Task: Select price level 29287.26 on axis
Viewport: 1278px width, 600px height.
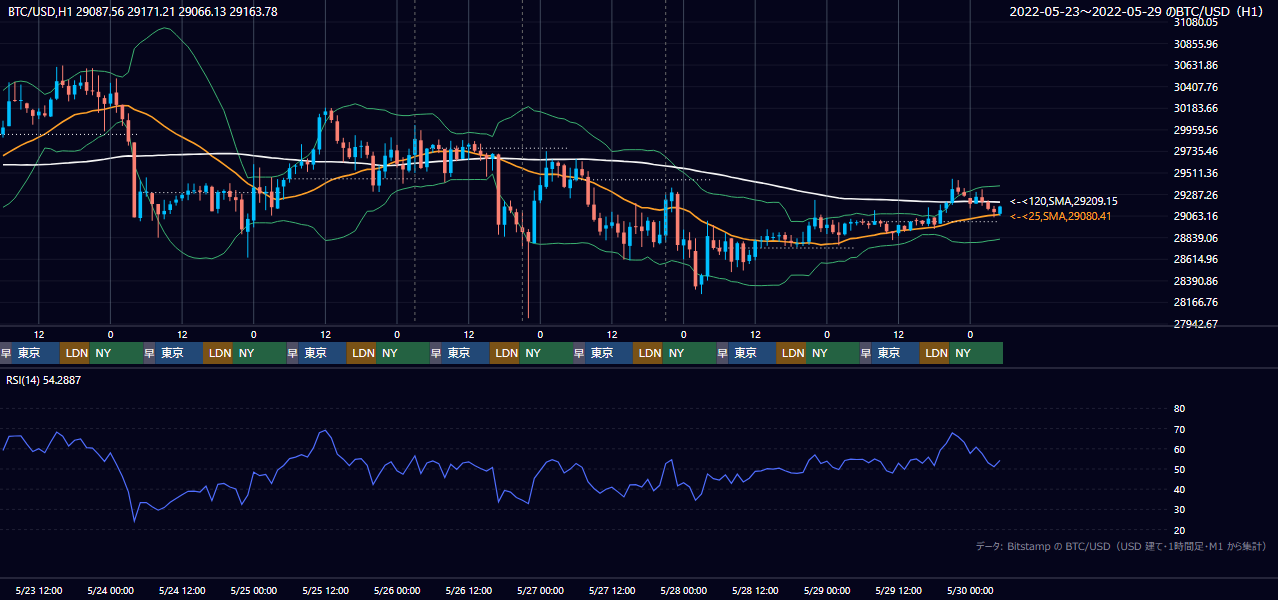Action: (1195, 195)
